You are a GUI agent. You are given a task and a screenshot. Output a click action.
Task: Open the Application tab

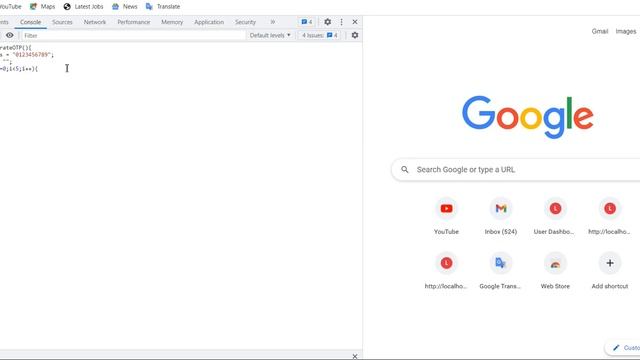click(x=209, y=22)
